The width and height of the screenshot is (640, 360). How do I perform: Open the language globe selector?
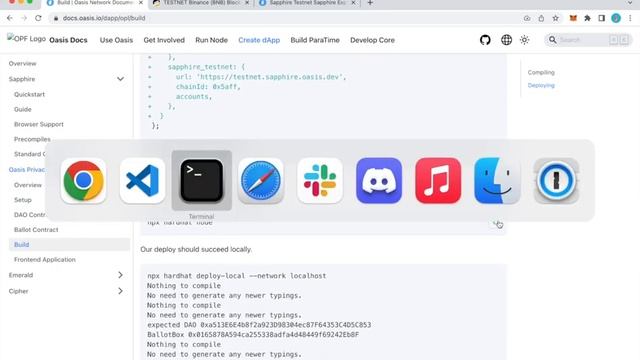tap(506, 40)
